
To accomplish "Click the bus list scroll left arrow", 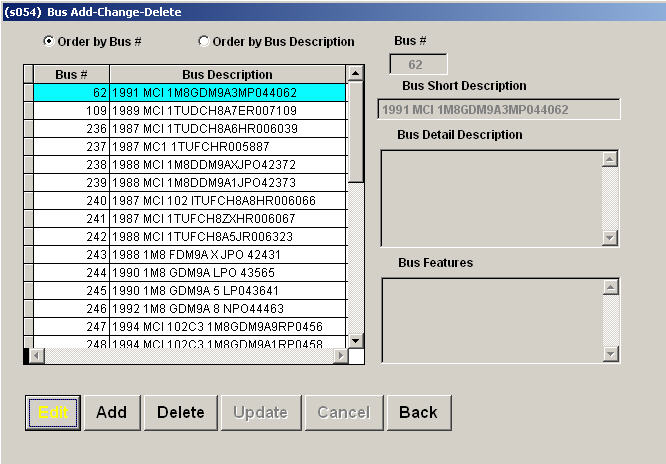I will click(37, 356).
